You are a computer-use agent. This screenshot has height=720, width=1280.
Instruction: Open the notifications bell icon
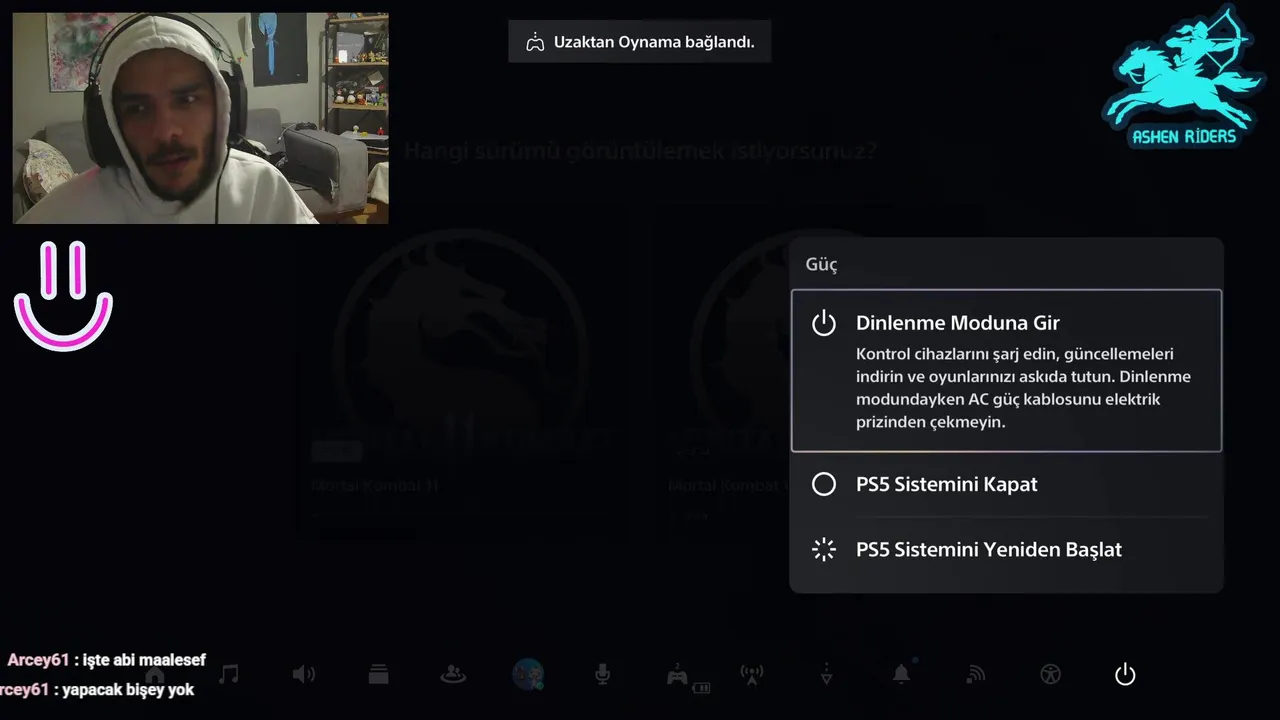[901, 673]
